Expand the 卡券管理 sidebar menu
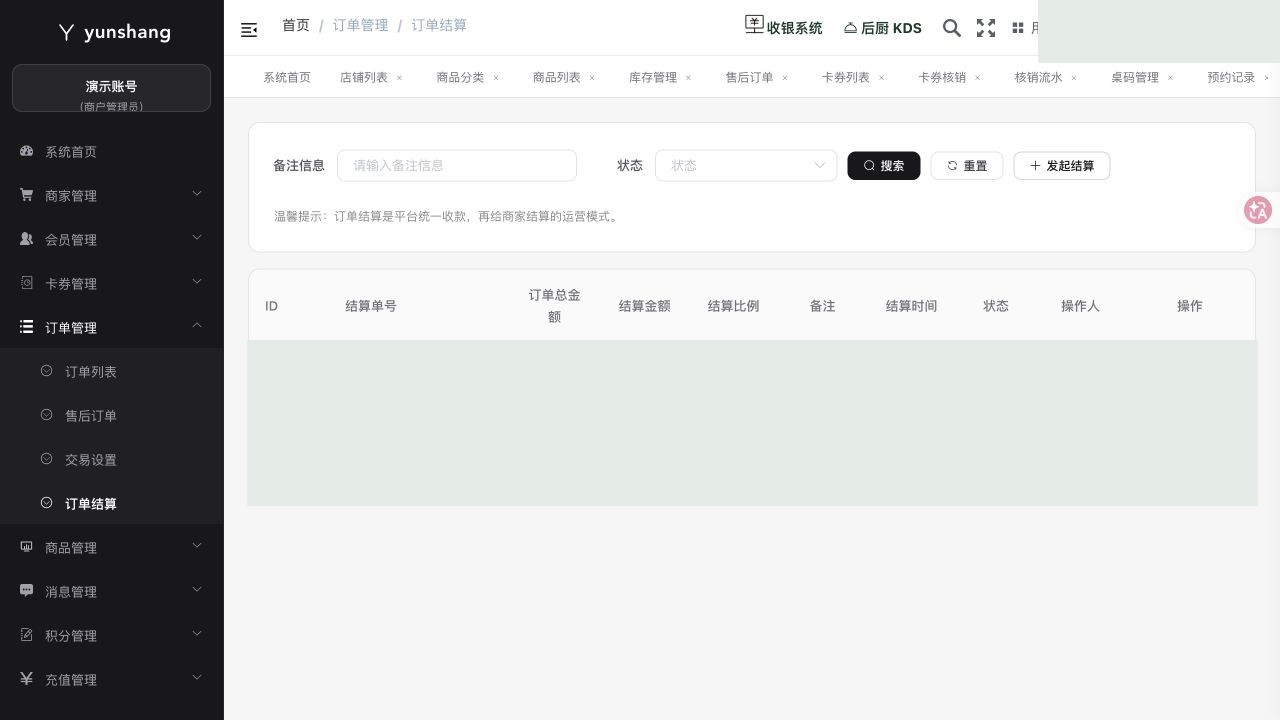Screen dimensions: 1280x720 click(112, 284)
